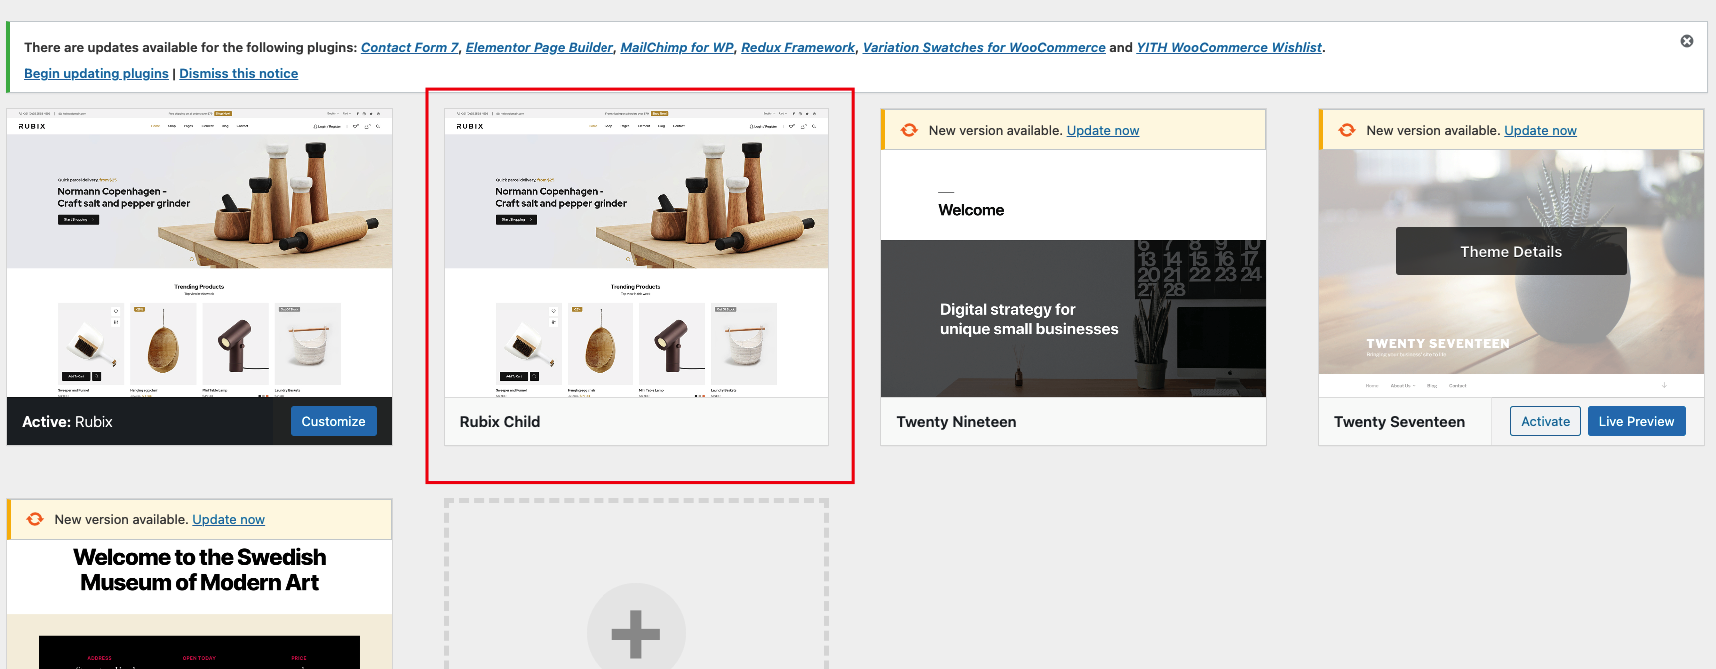Activate the Twenty Seventeen theme
The image size is (1716, 669).
[1545, 421]
